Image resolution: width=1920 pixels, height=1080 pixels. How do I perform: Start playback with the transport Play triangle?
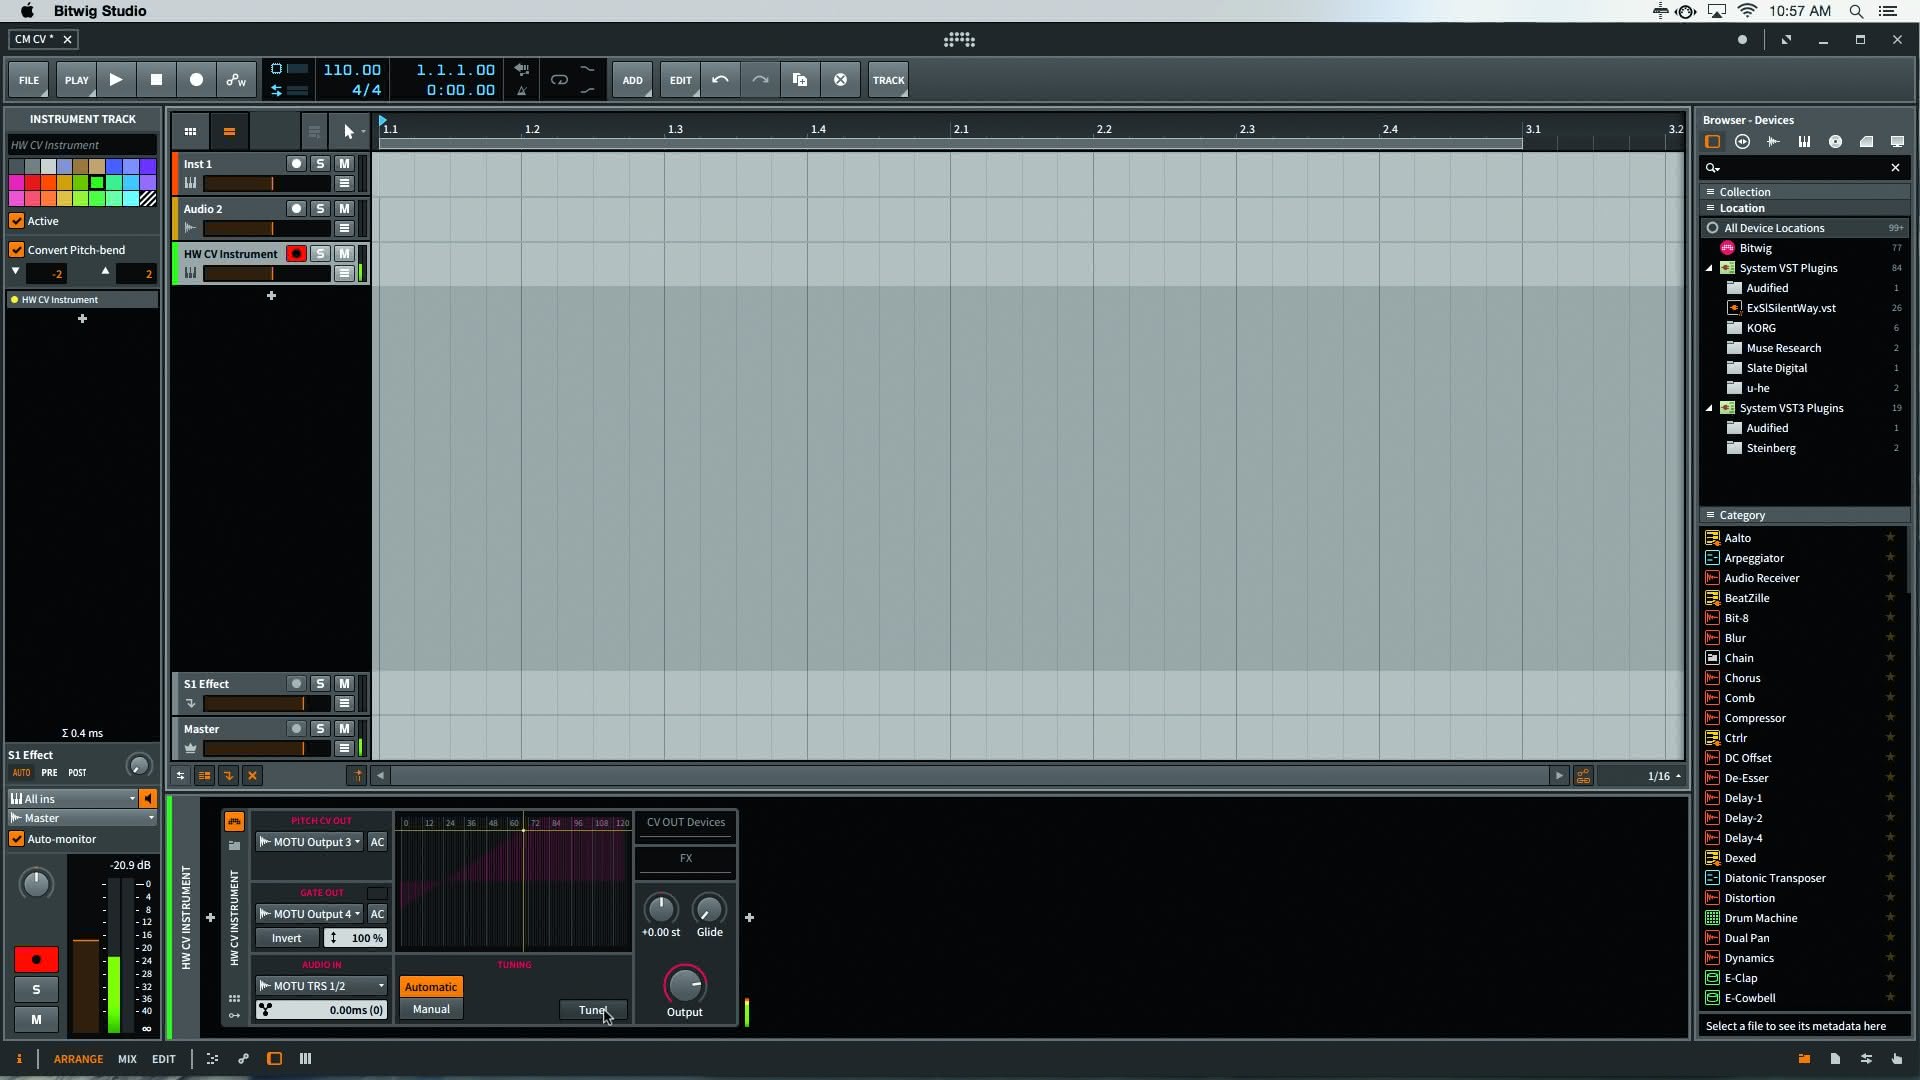[x=116, y=80]
